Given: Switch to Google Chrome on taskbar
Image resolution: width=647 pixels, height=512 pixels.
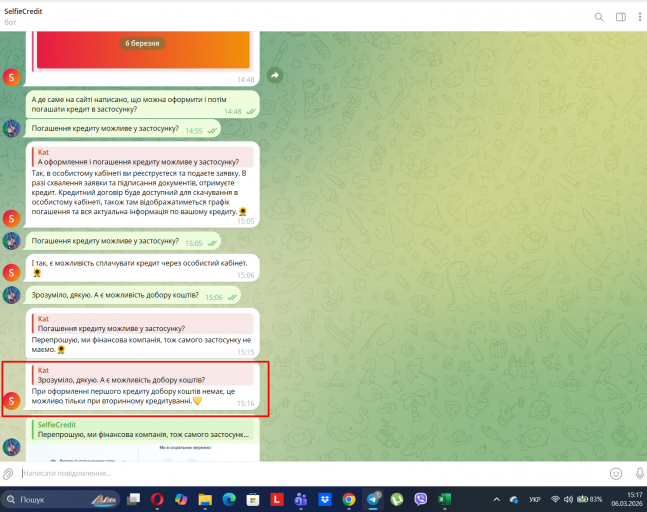Looking at the screenshot, I should [x=349, y=500].
